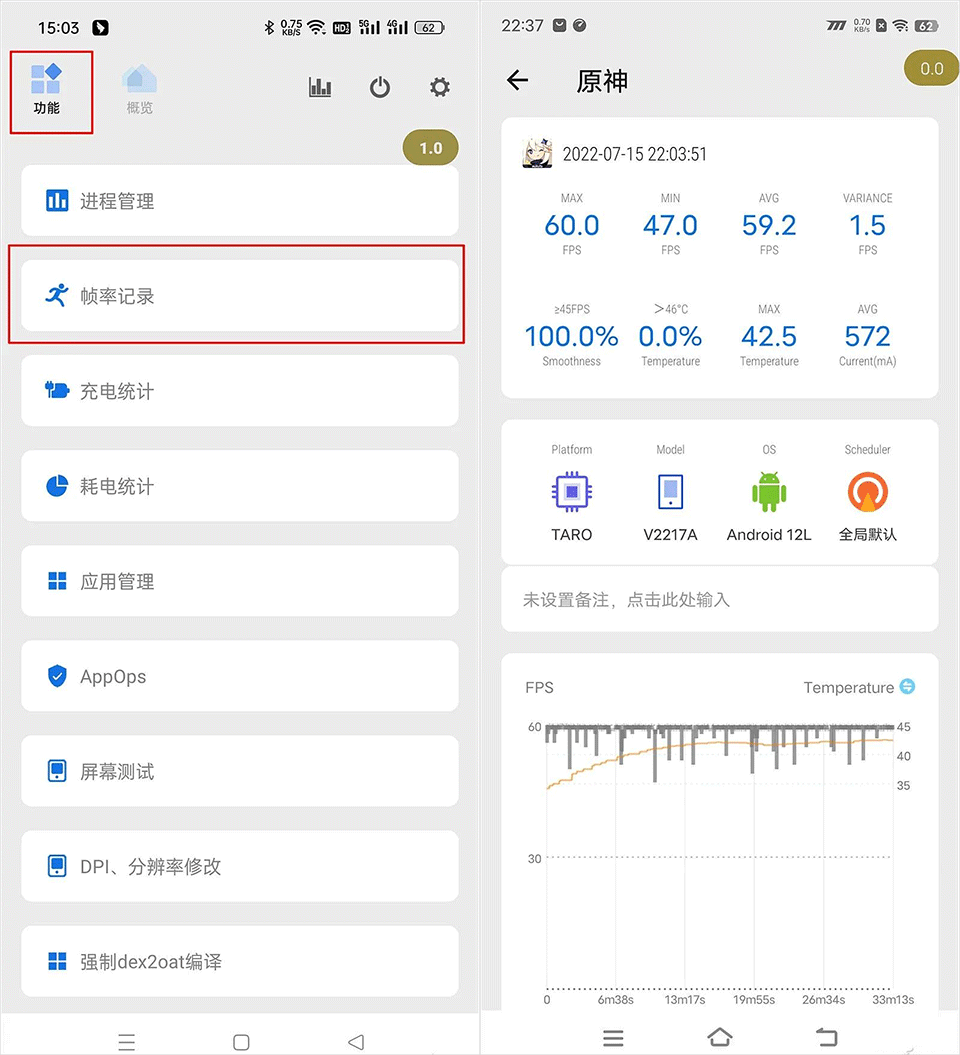The image size is (960, 1055).
Task: Click the 全局默认 Scheduler icon
Action: (x=867, y=492)
